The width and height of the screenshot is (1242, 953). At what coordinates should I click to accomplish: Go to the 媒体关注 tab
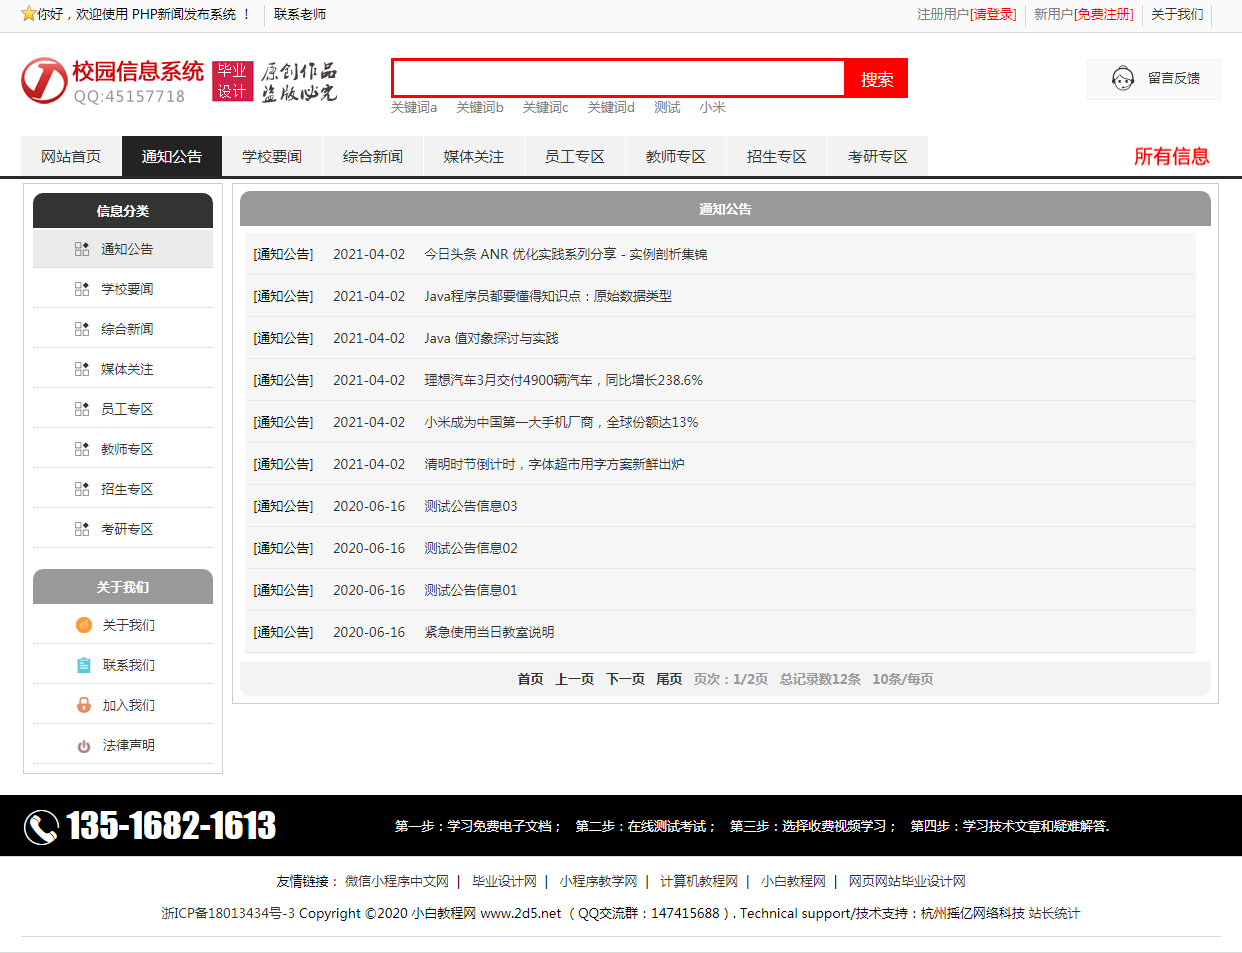tap(474, 156)
